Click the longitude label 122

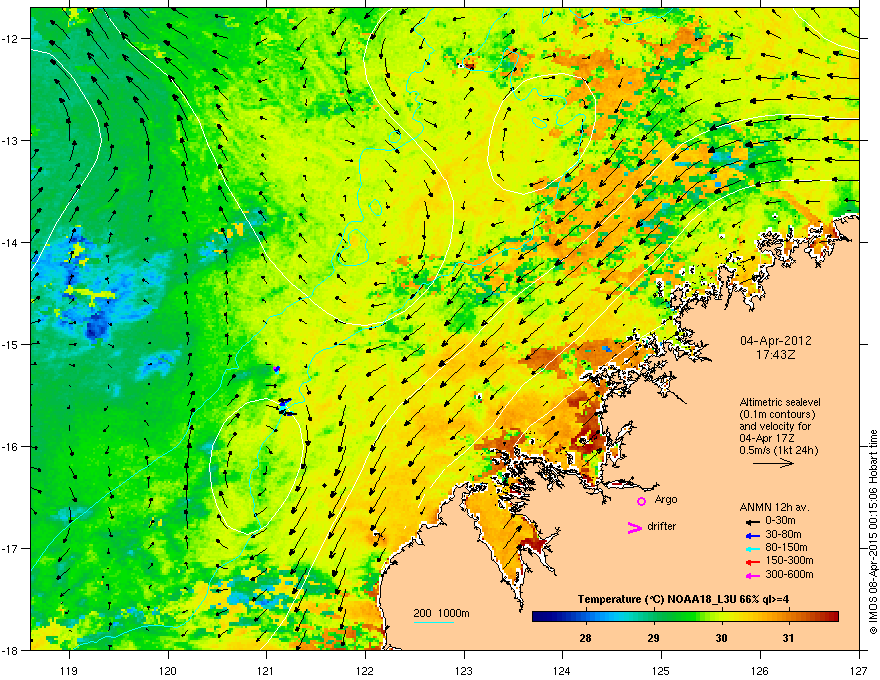coord(365,670)
